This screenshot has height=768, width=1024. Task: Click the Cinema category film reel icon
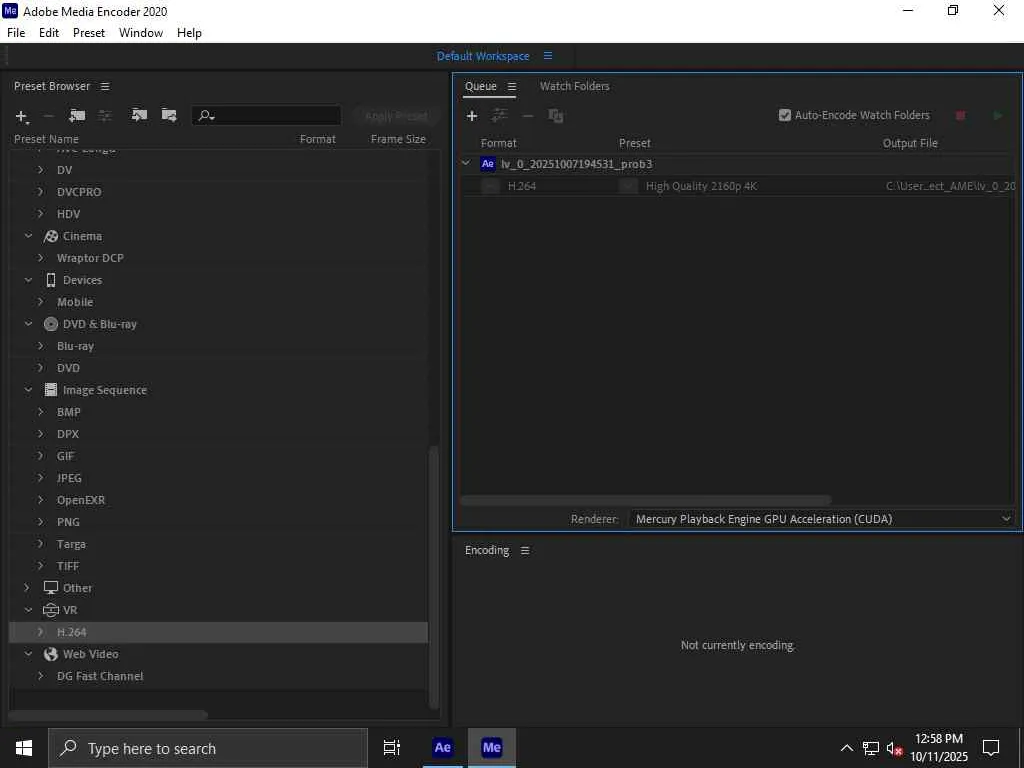[x=51, y=236]
